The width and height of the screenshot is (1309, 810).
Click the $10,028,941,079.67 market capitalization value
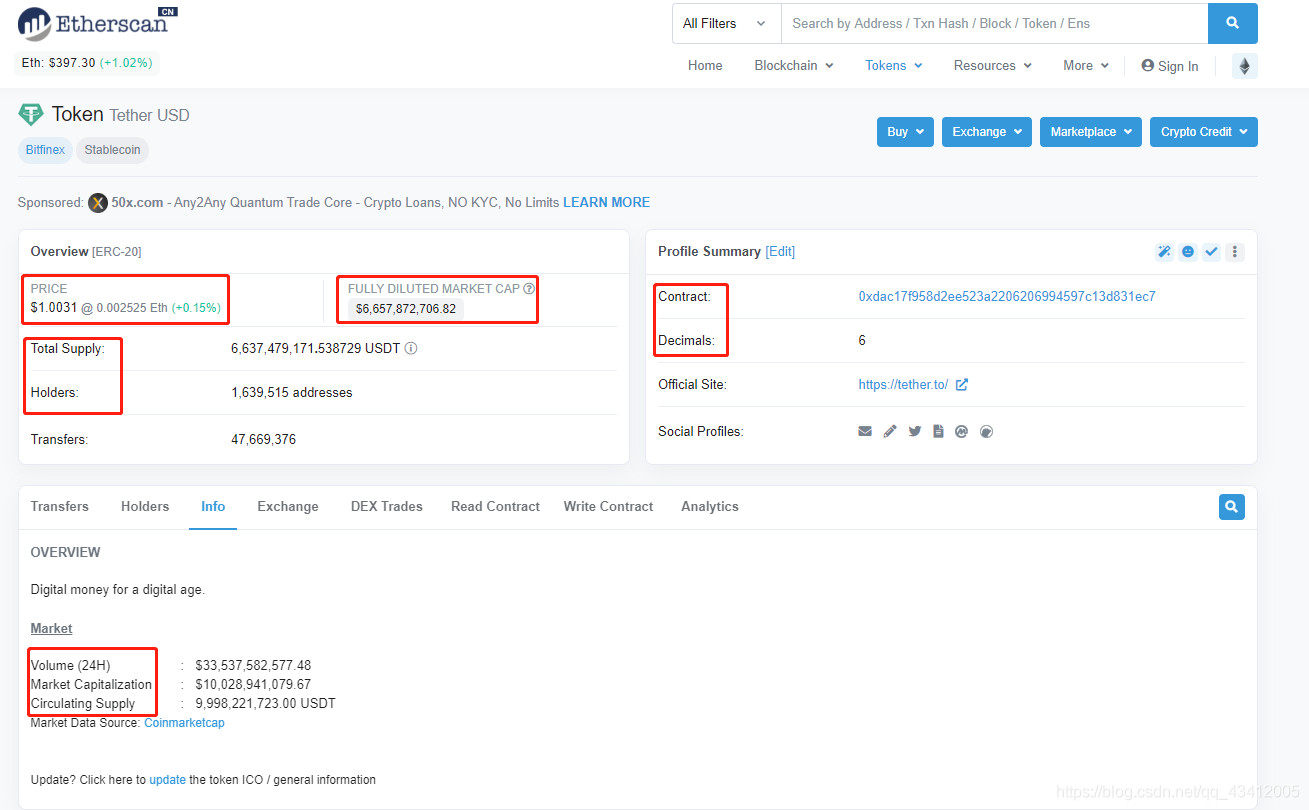click(253, 685)
